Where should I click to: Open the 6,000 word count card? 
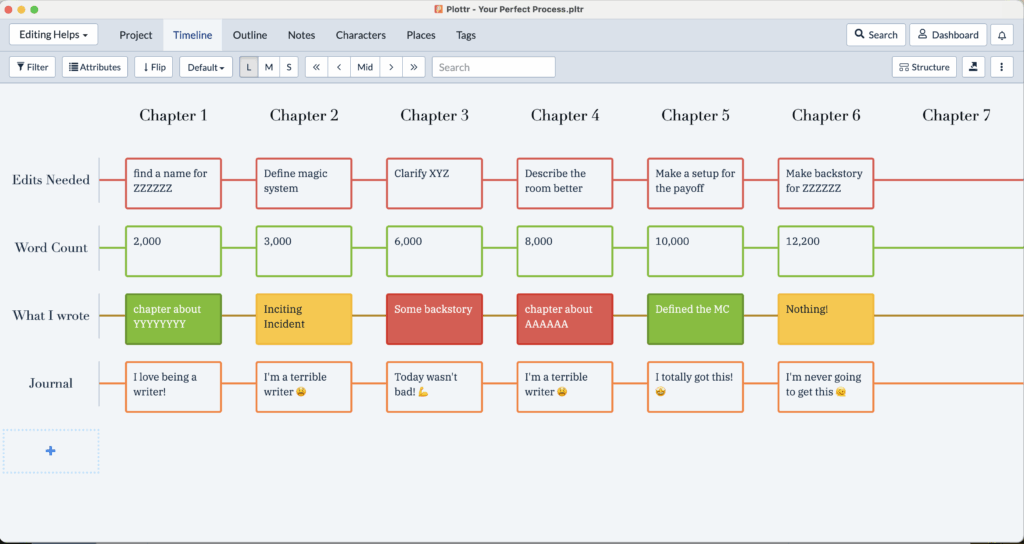(434, 251)
